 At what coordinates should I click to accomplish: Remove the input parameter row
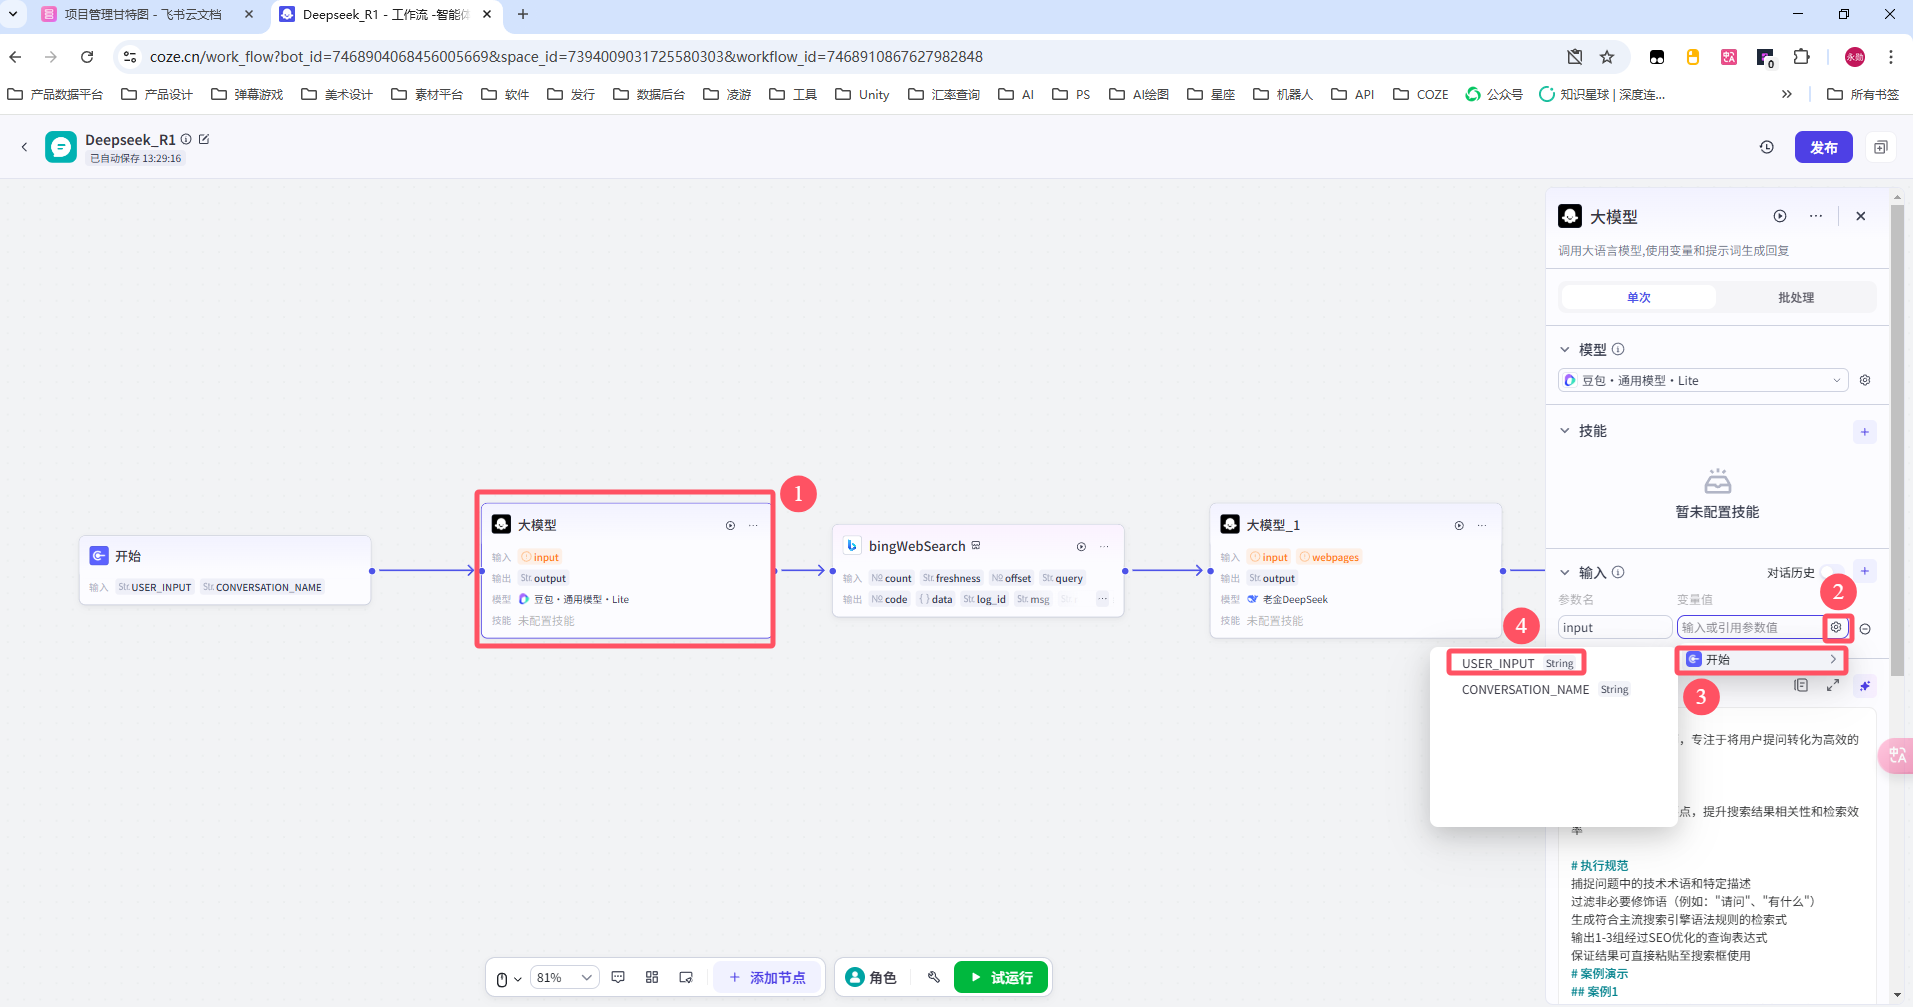click(x=1865, y=629)
